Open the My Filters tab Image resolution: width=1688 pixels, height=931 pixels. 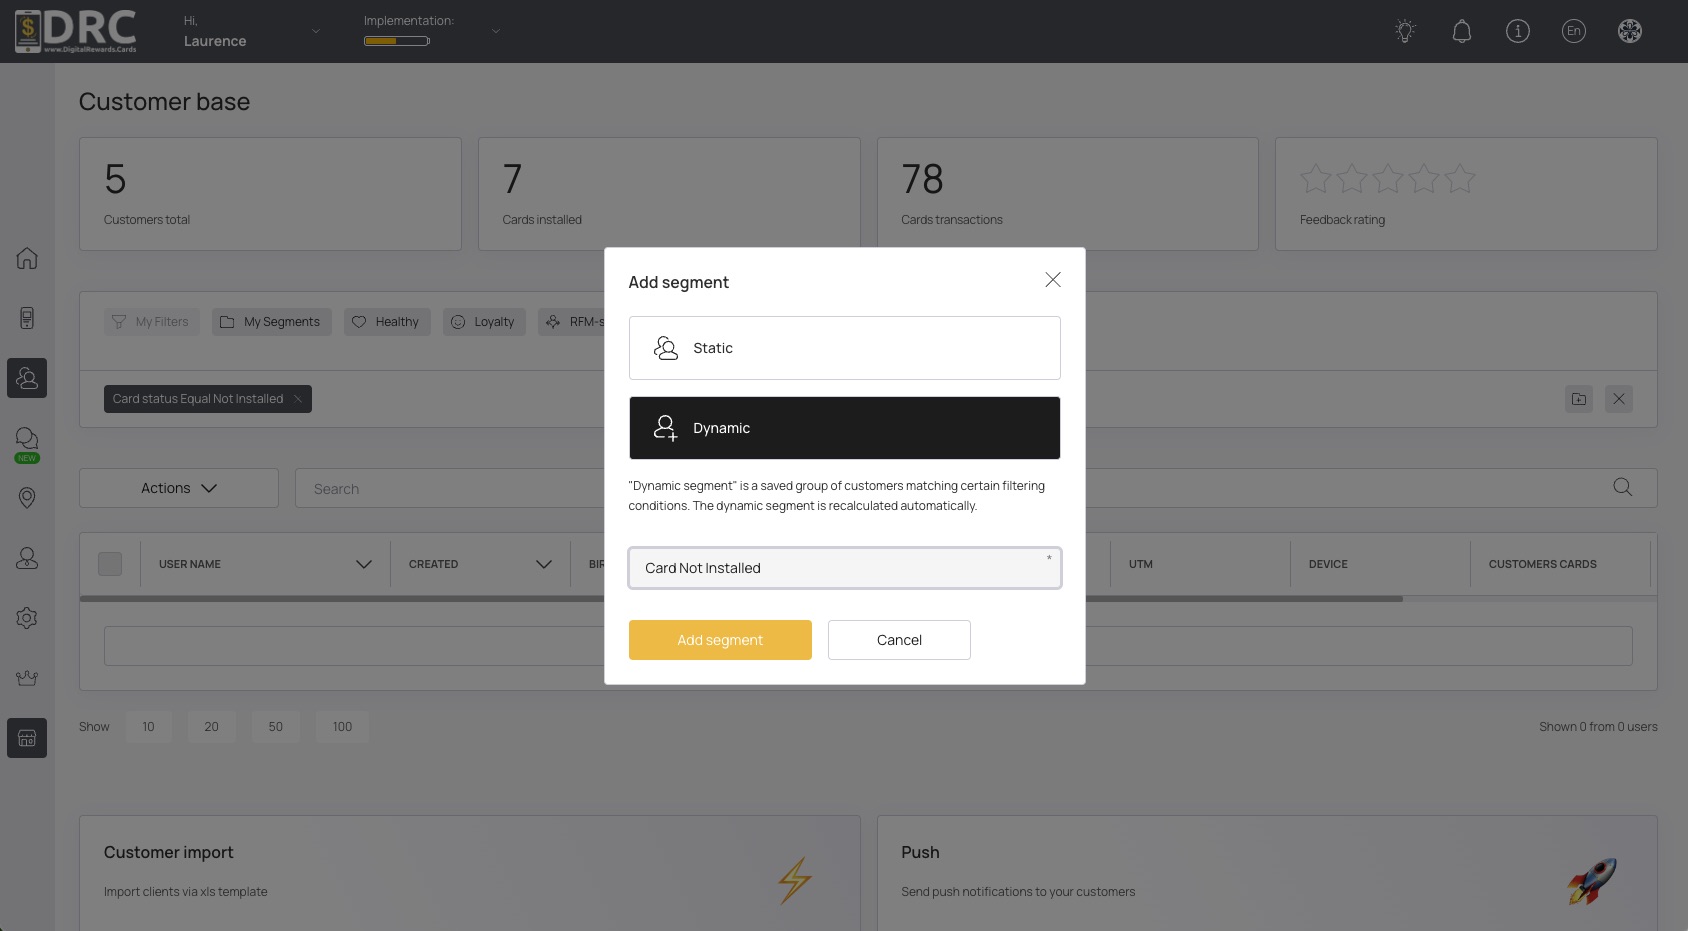tap(152, 322)
